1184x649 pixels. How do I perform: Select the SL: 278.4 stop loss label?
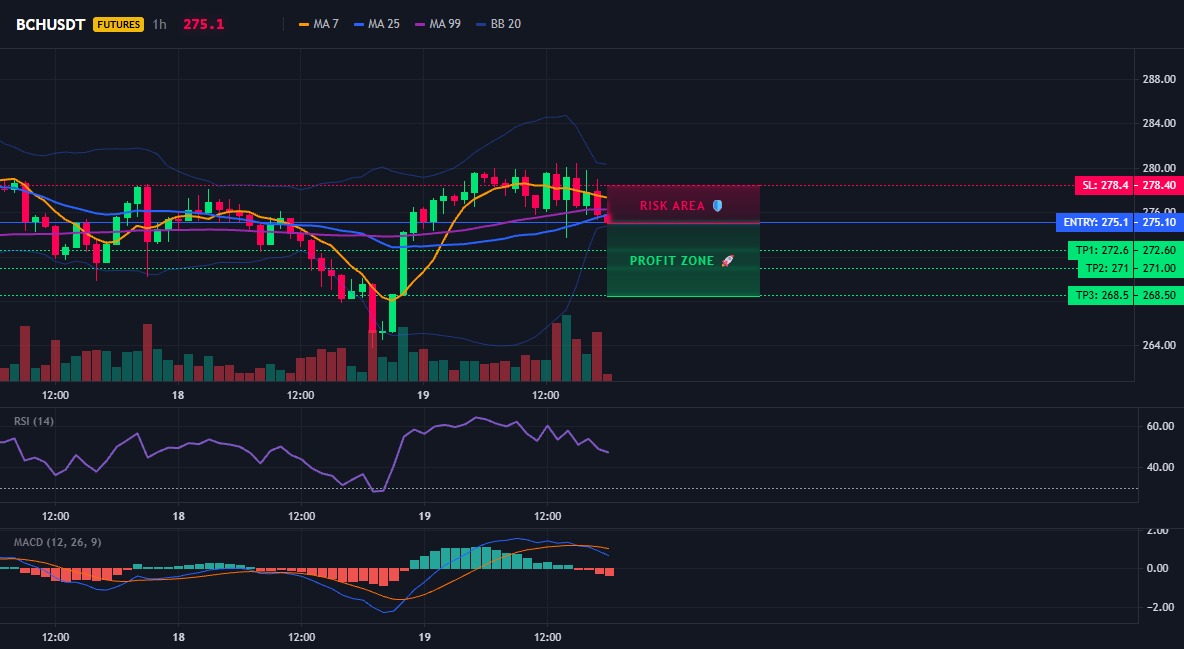pos(1103,185)
